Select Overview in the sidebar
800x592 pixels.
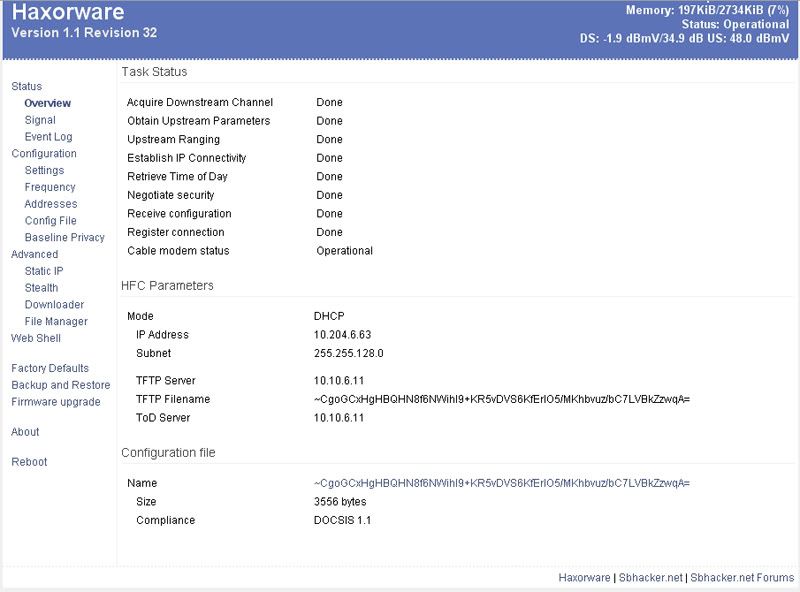coord(47,103)
